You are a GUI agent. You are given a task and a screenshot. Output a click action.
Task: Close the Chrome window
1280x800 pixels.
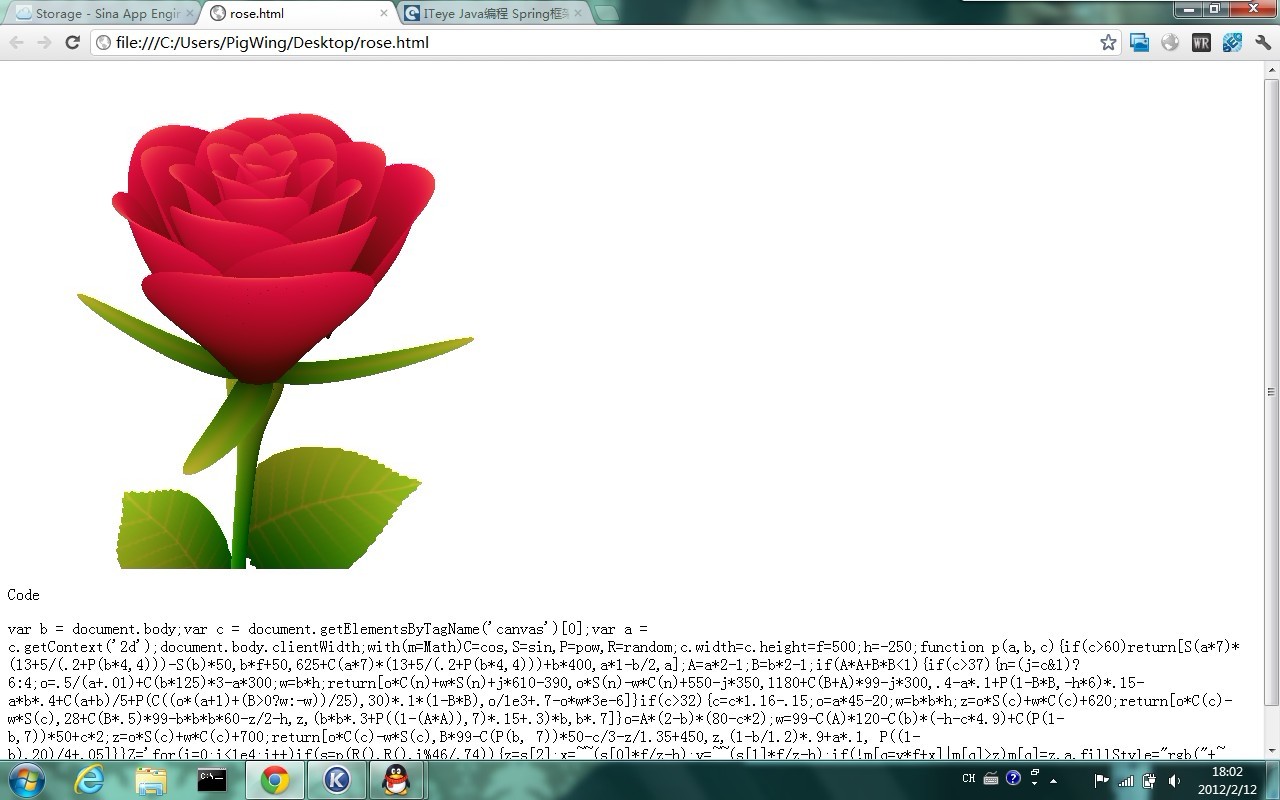click(x=1252, y=9)
